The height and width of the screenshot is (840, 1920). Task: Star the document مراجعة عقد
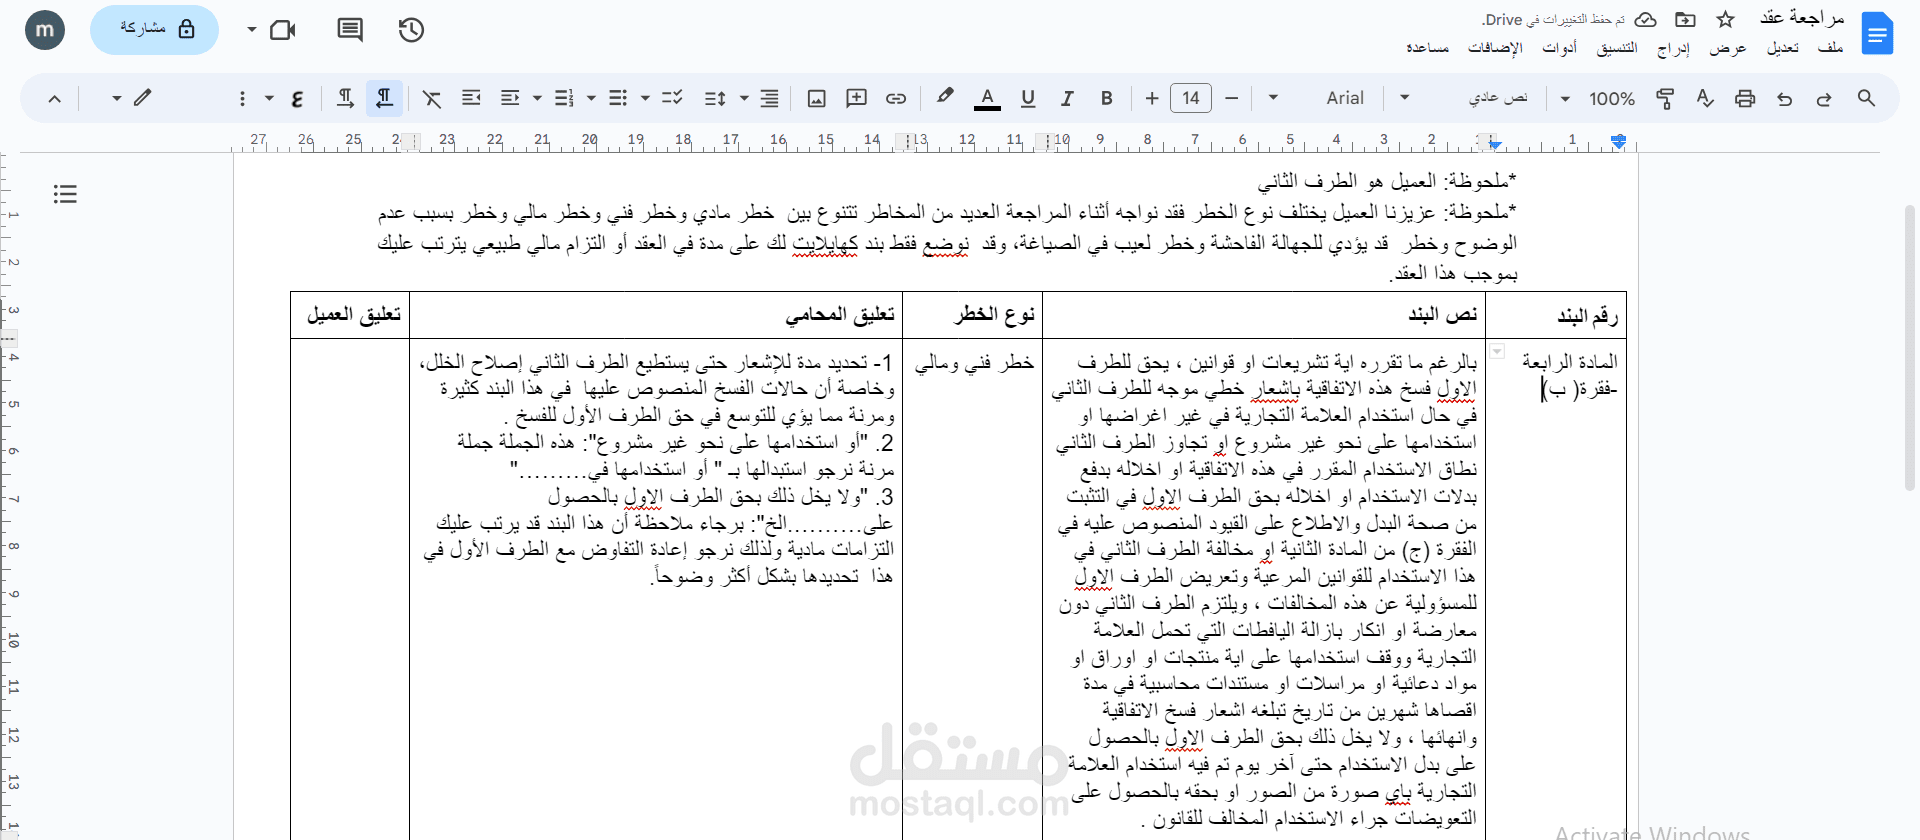[1725, 19]
